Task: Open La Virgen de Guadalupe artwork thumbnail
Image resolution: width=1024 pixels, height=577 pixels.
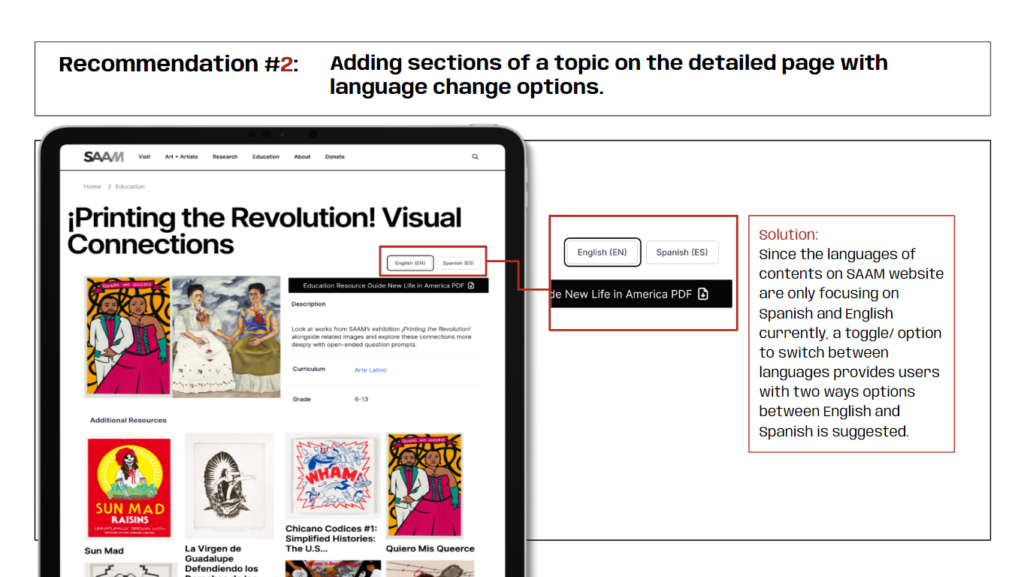Action: tap(229, 486)
